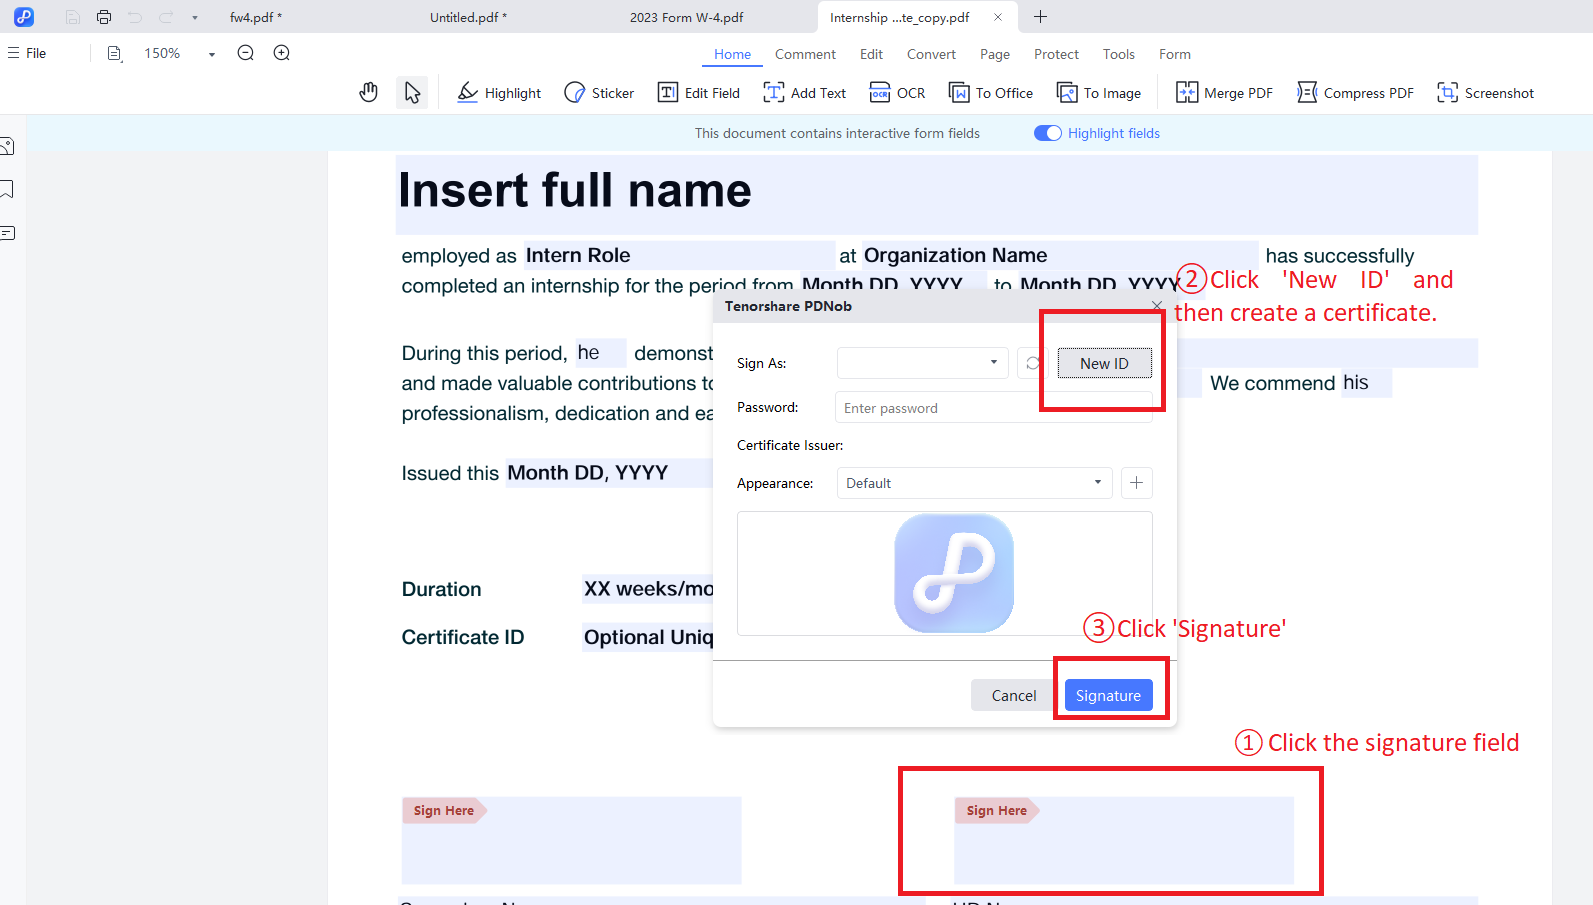Click the left Sign Here signature field
Image resolution: width=1593 pixels, height=905 pixels.
point(571,840)
